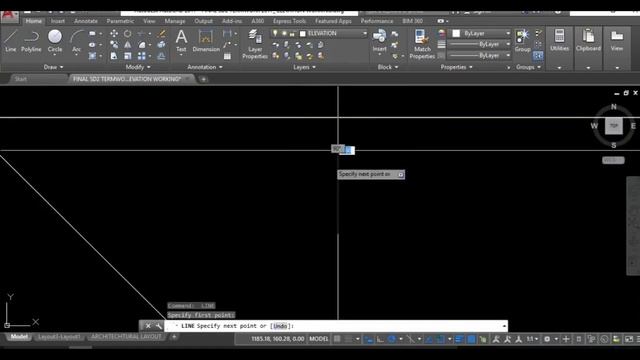Toggle lineweight display in status bar
Viewport: 640px width, 360px height.
(459, 339)
